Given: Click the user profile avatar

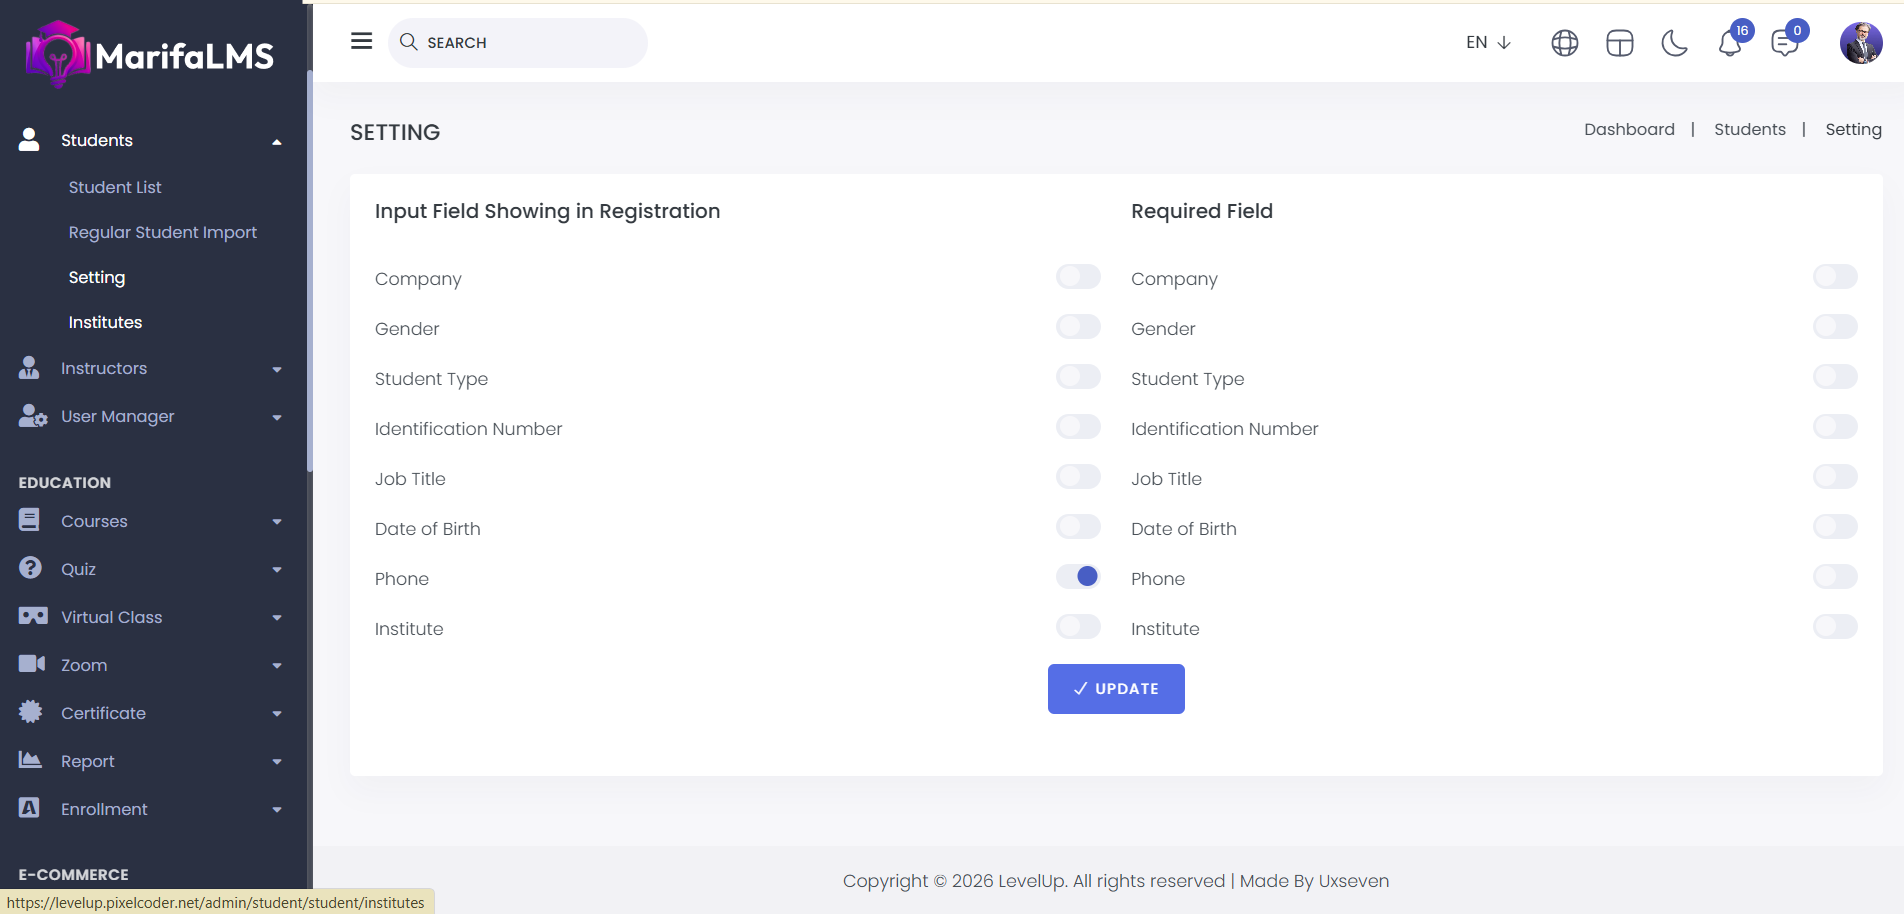Looking at the screenshot, I should point(1860,43).
